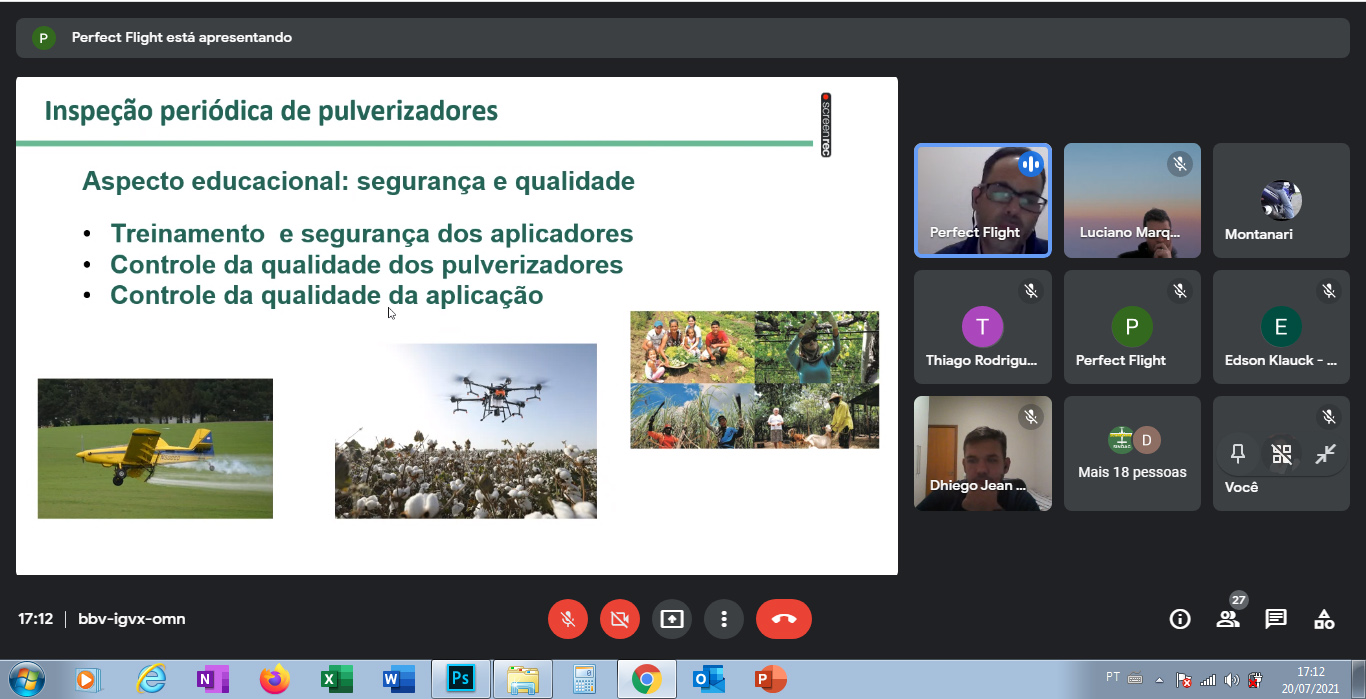This screenshot has height=699, width=1366.
Task: Show the participants list with 27 badge
Action: click(x=1228, y=619)
